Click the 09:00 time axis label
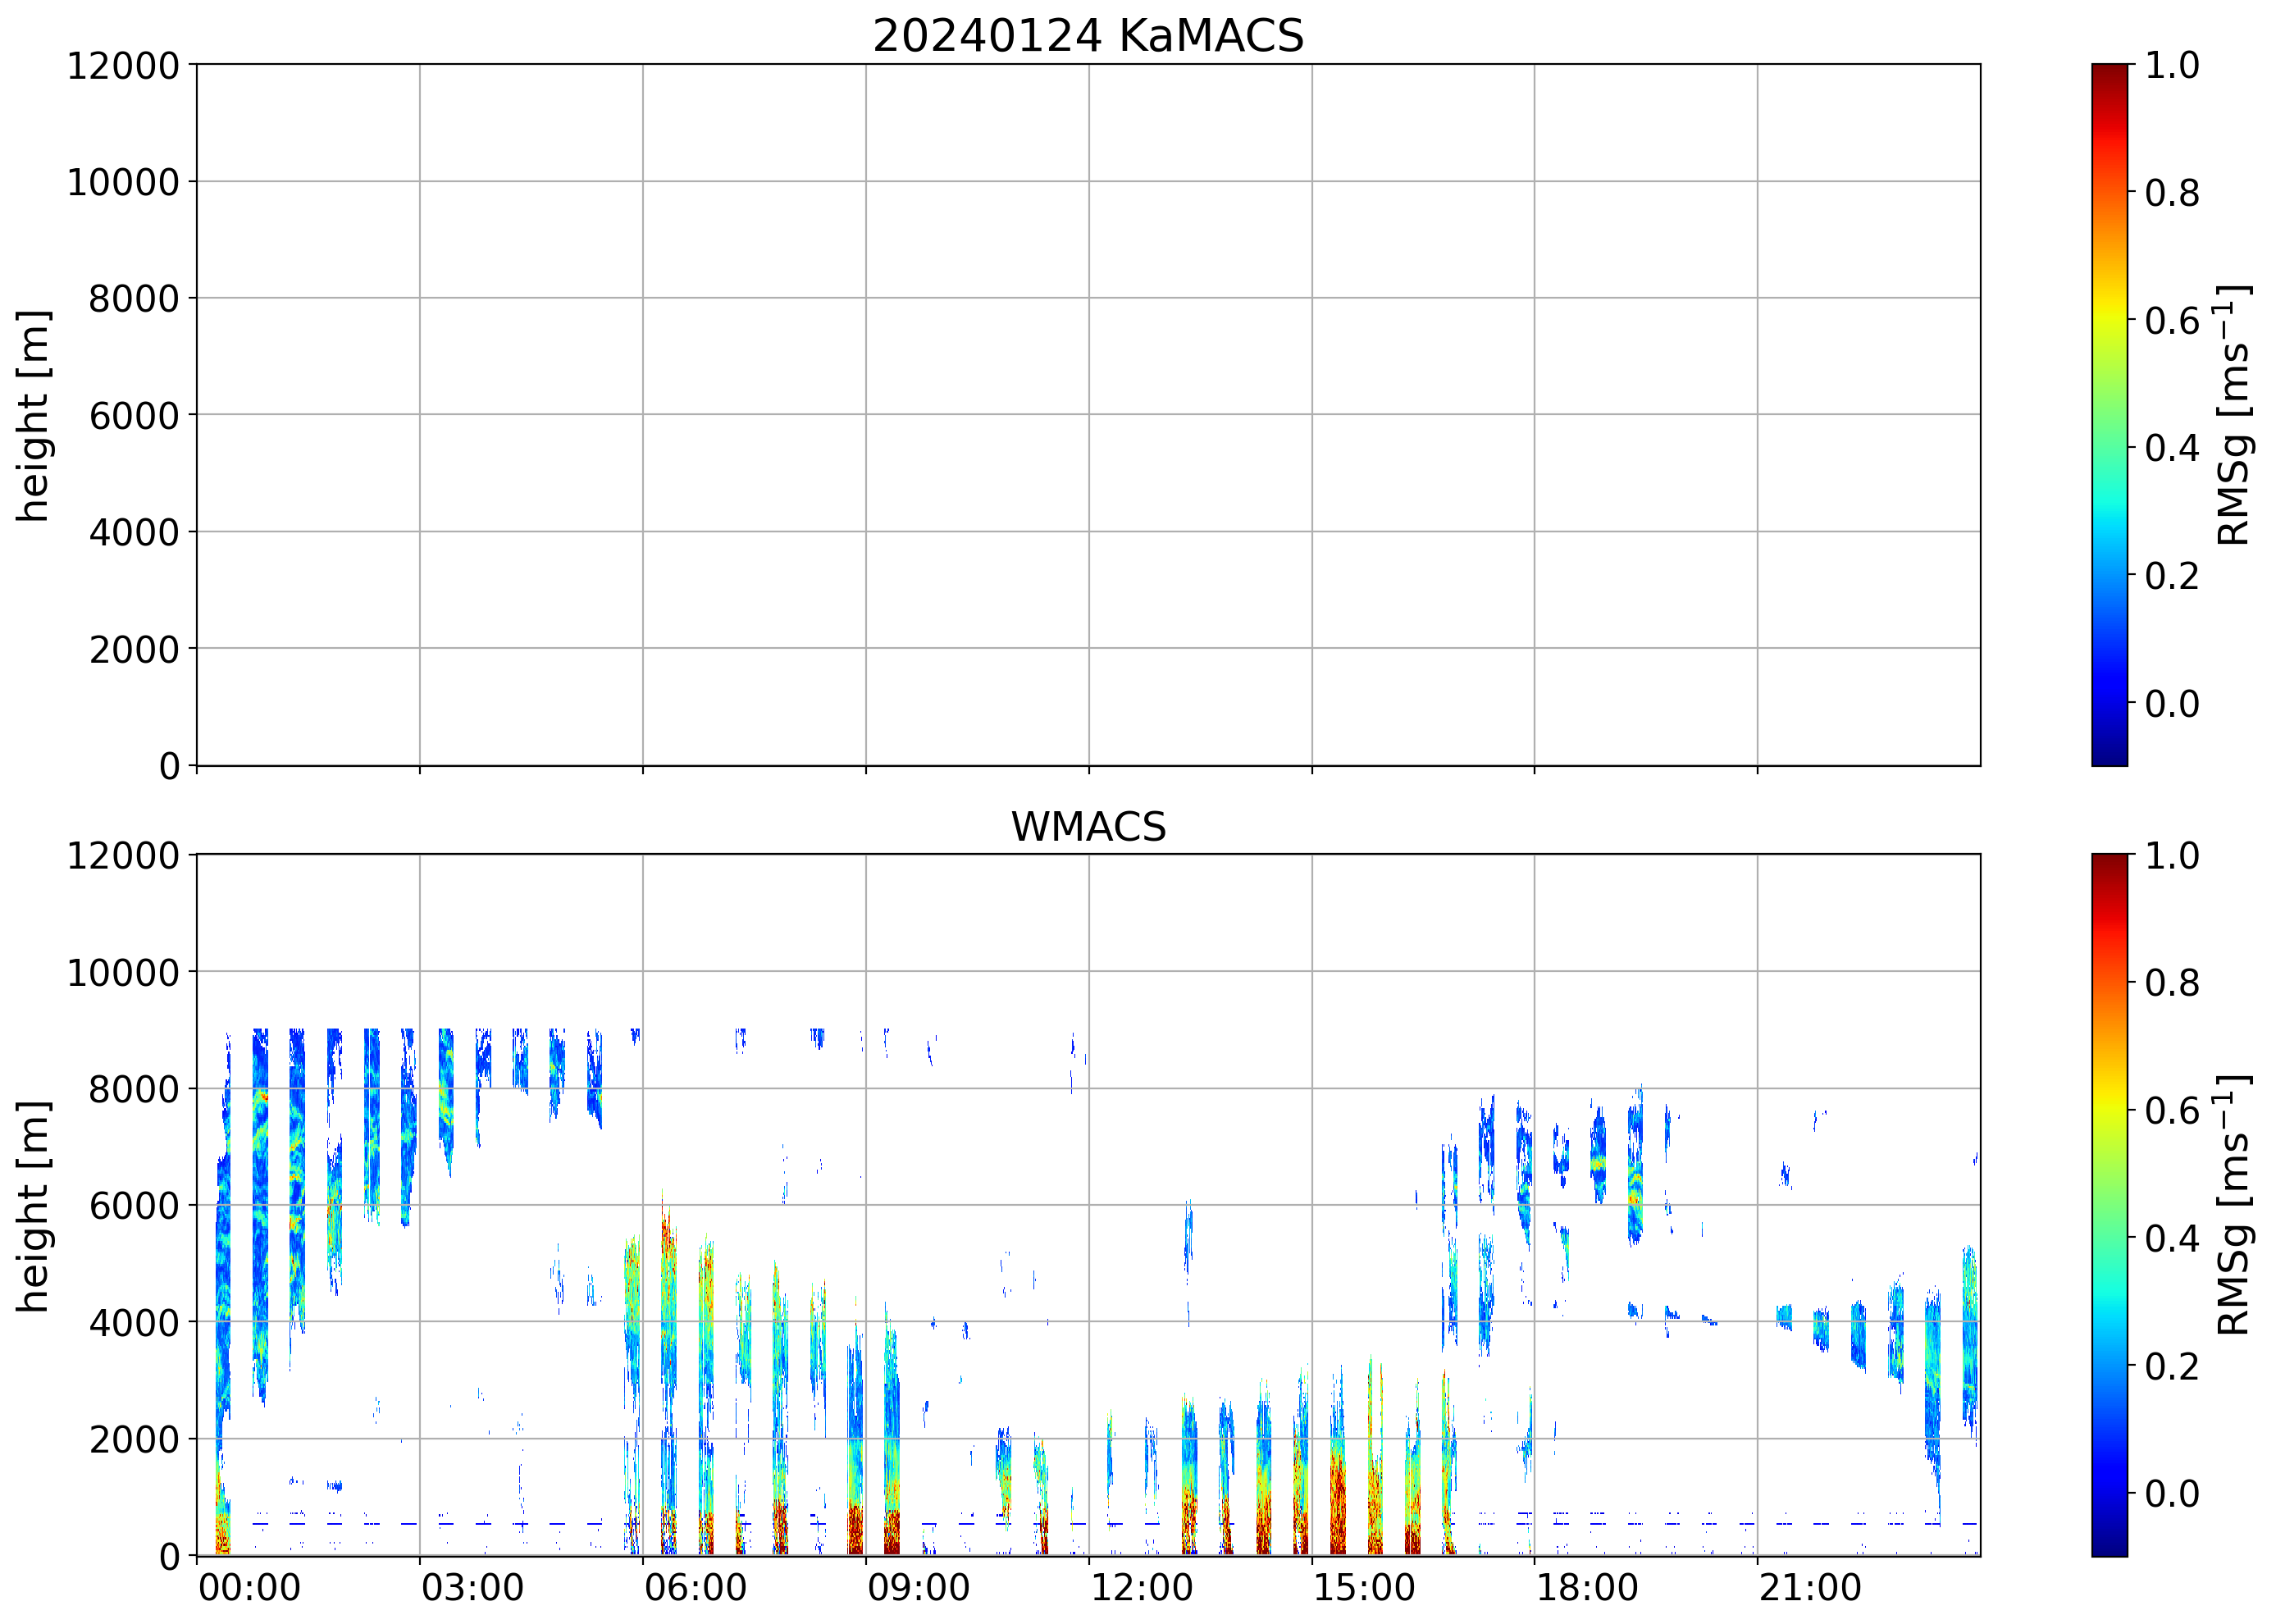Screen dimensions: 2276x1624 coord(918,1587)
